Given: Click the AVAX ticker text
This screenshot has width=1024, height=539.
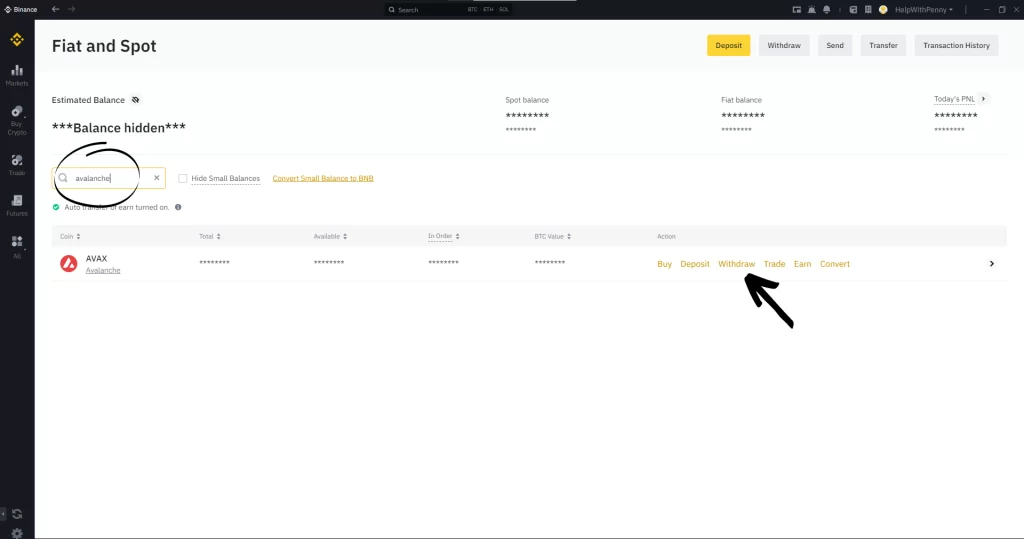Looking at the screenshot, I should click(96, 259).
